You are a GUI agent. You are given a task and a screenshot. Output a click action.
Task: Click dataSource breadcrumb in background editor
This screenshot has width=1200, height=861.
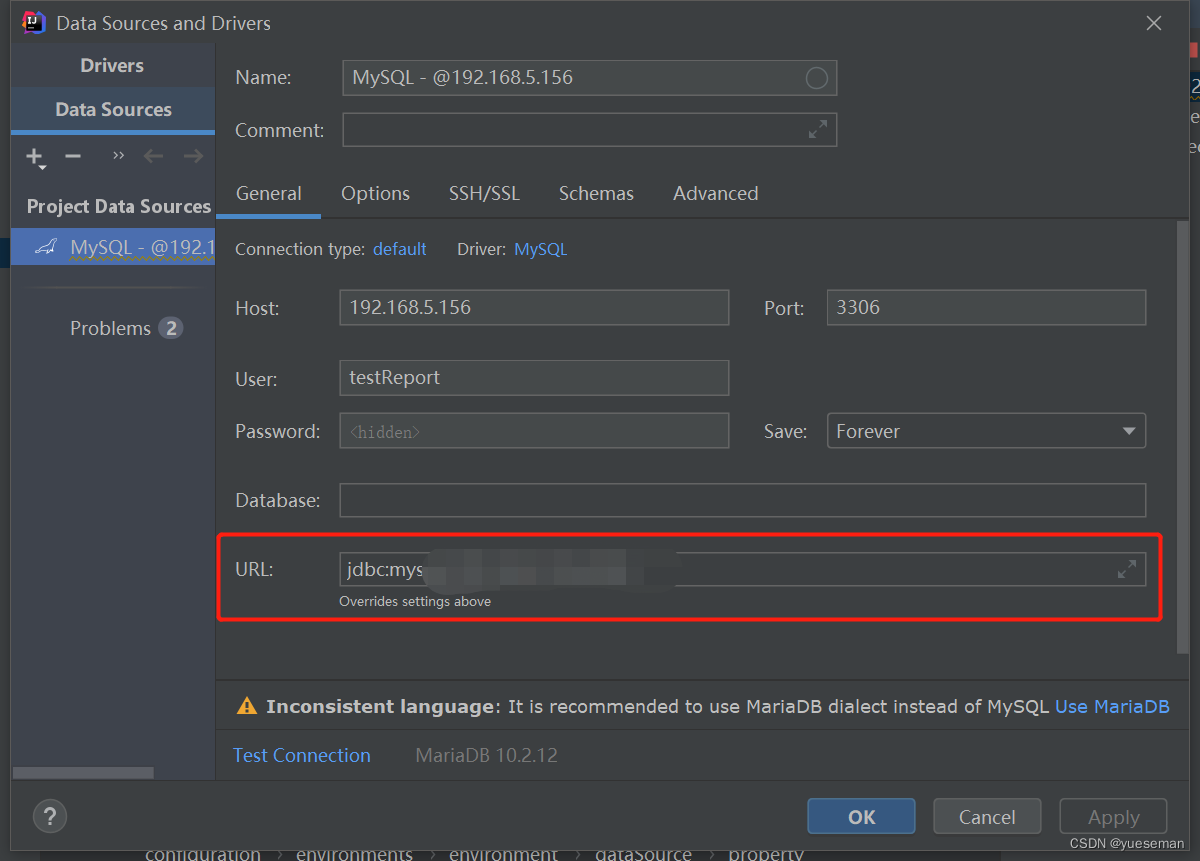point(643,854)
